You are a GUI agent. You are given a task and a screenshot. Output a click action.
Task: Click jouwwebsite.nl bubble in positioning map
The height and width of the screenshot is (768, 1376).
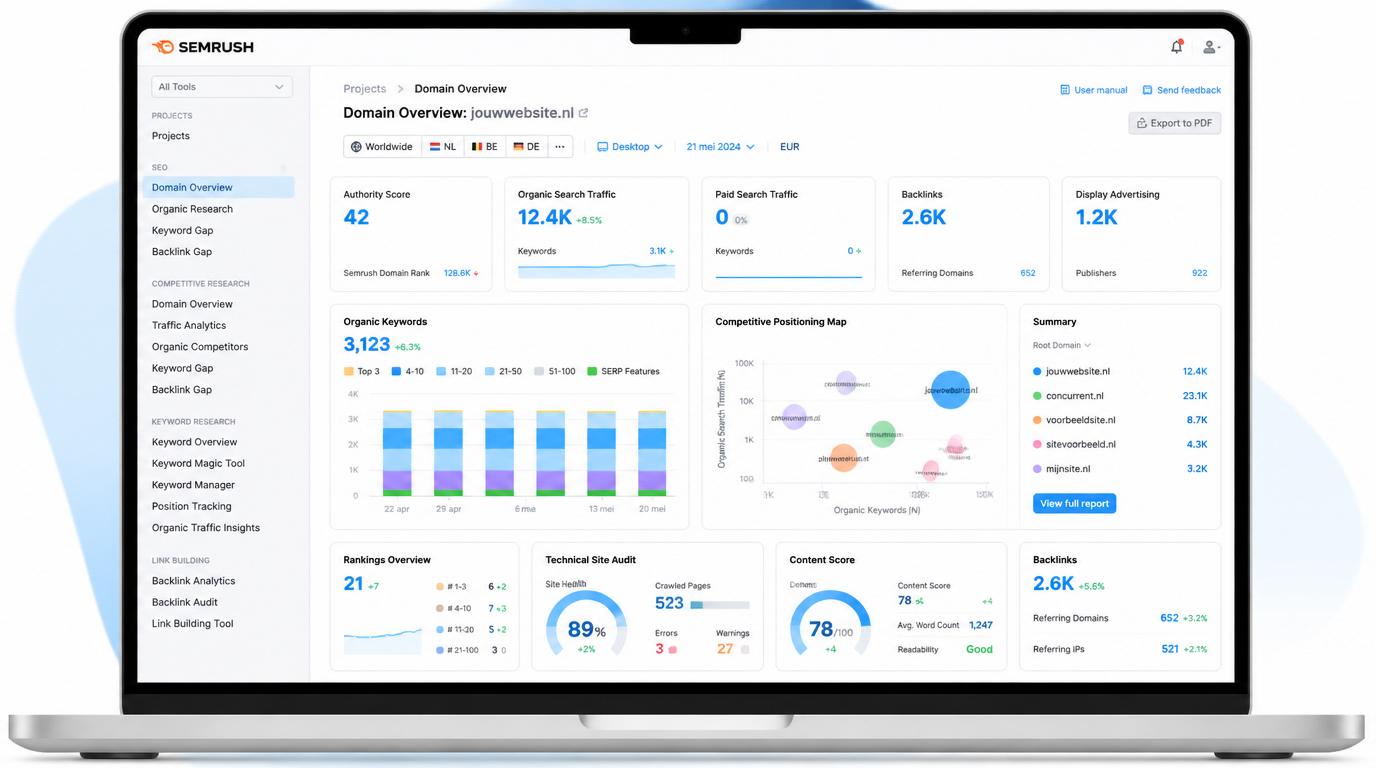(950, 390)
